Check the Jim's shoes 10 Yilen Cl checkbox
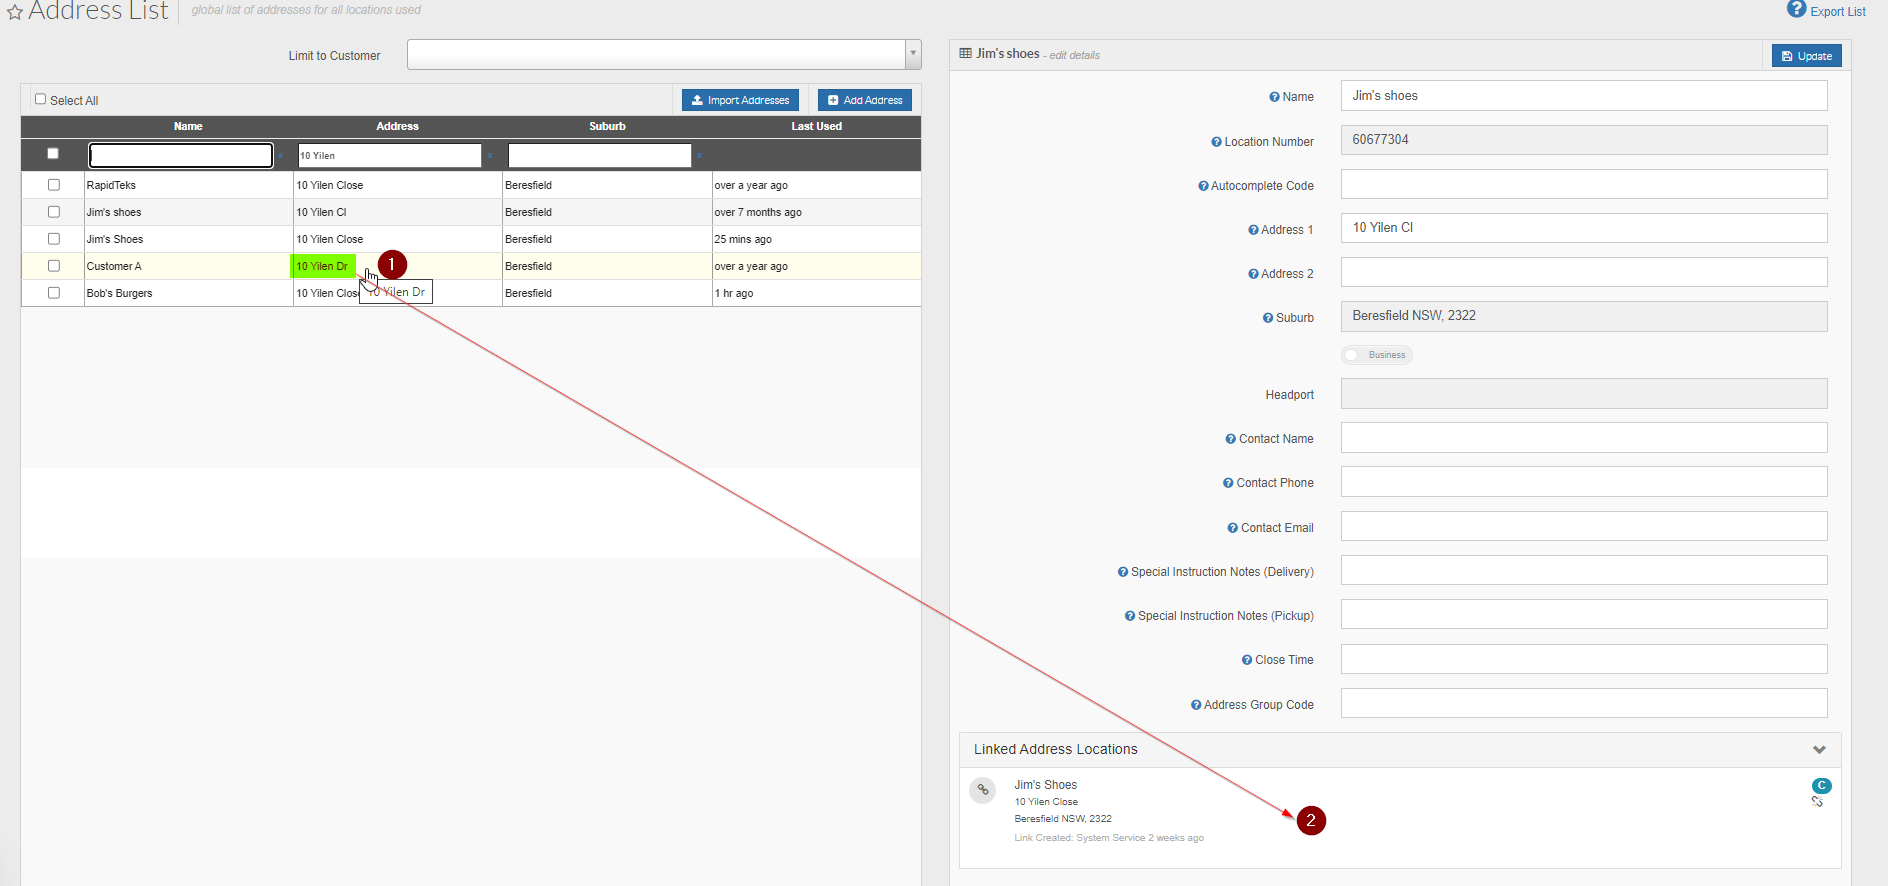1888x886 pixels. pos(54,212)
